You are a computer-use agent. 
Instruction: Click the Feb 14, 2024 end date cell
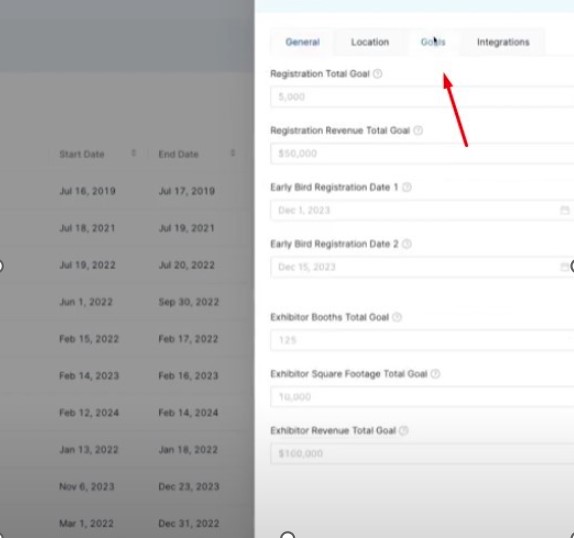tap(188, 413)
